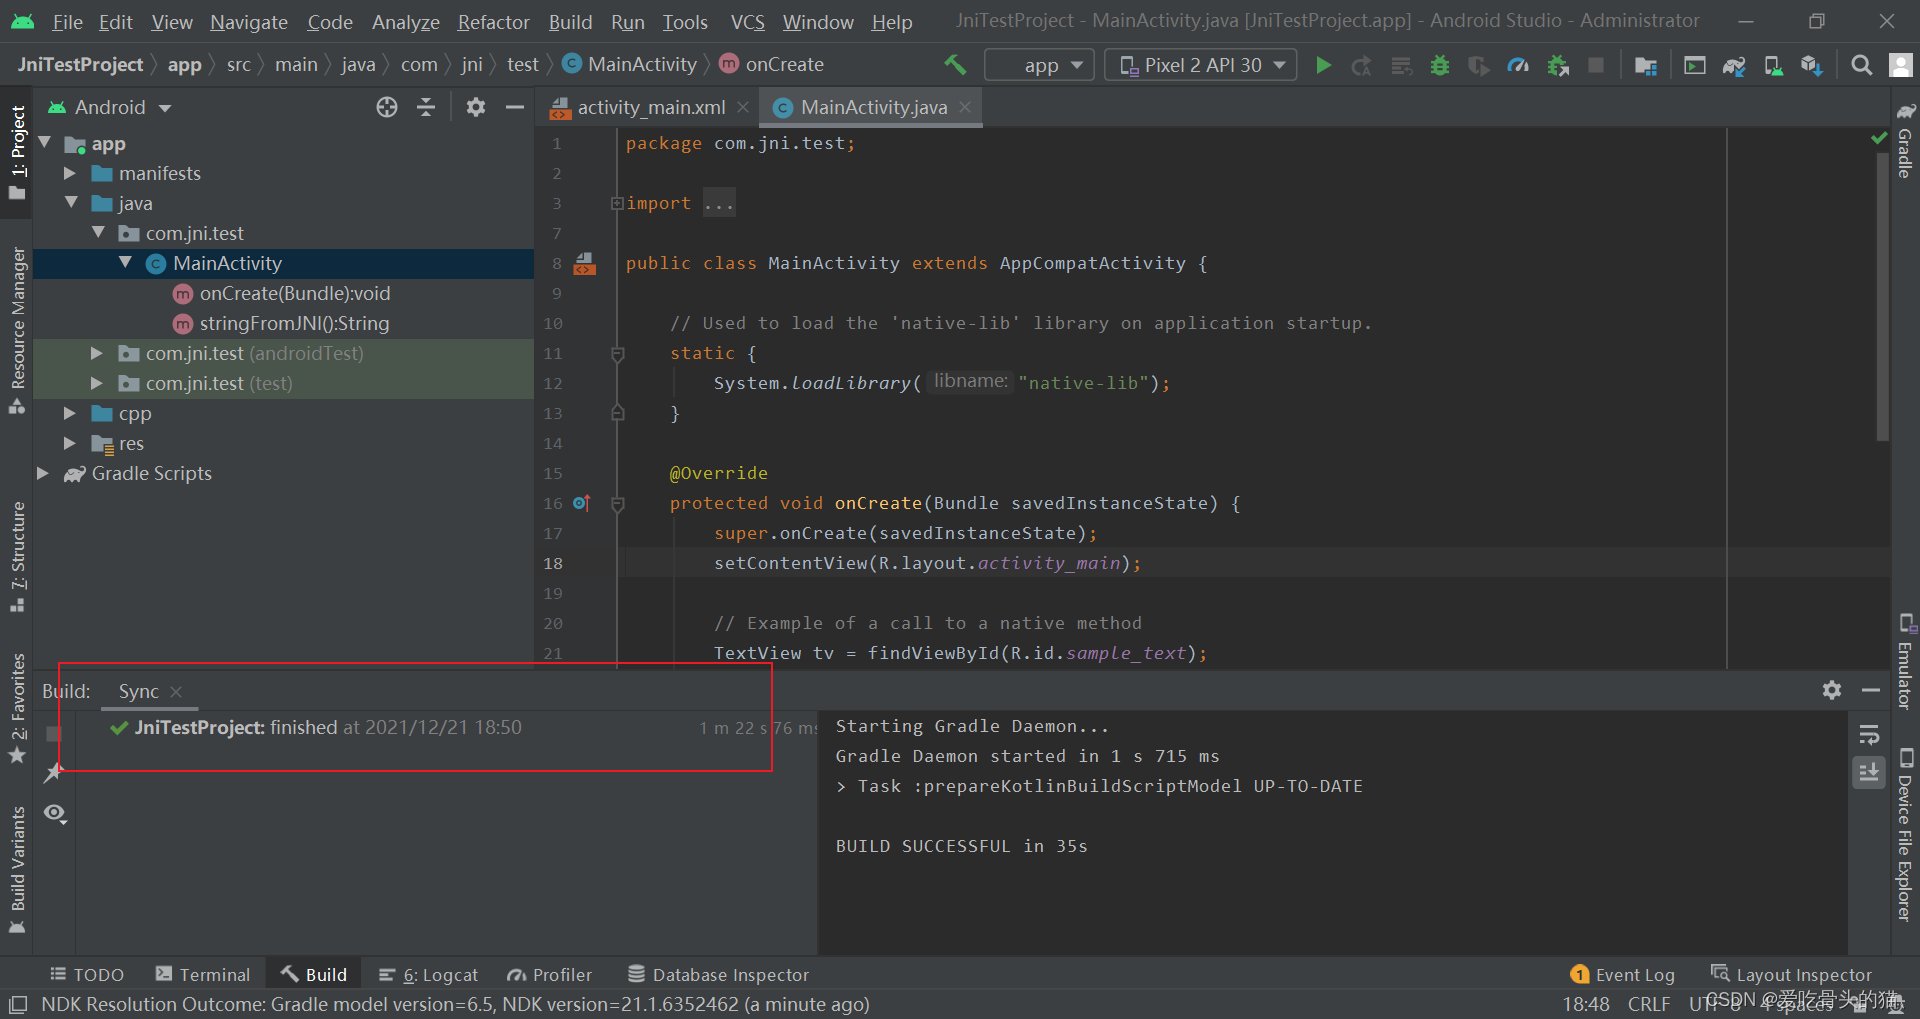Image resolution: width=1920 pixels, height=1019 pixels.
Task: Hide the Build panel minus icon
Action: [1871, 690]
